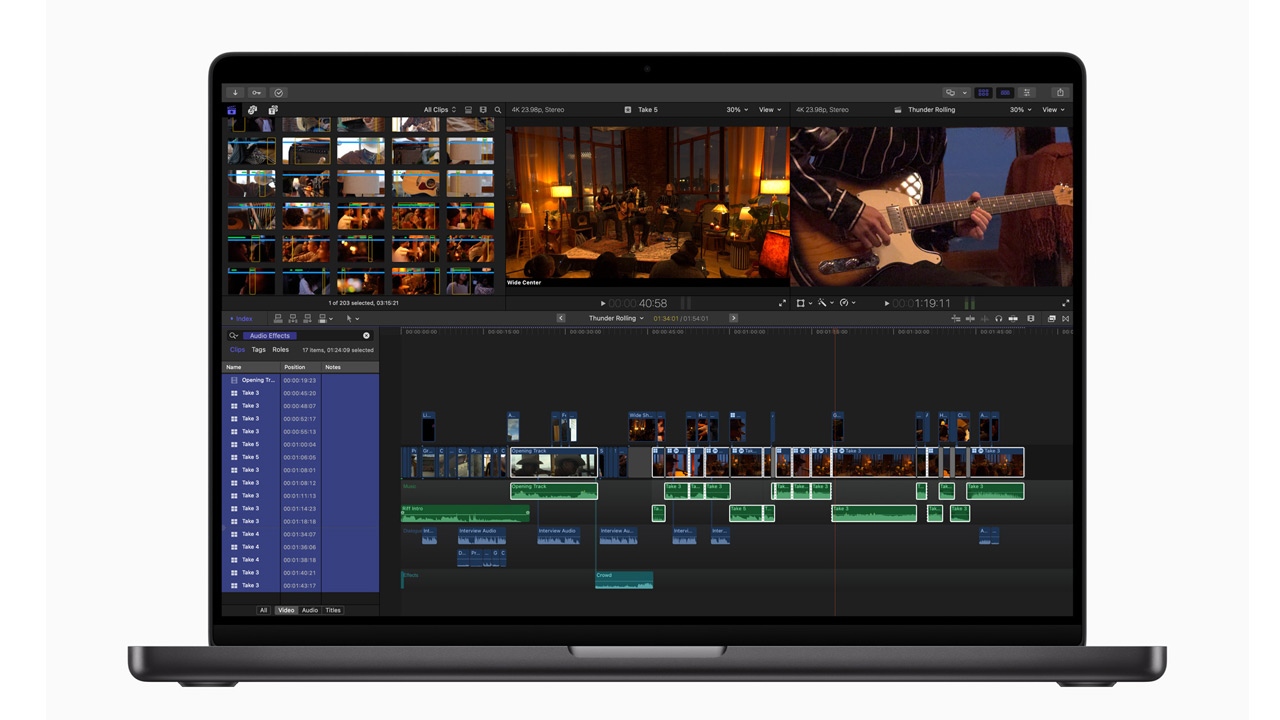Viewport: 1280px width, 720px height.
Task: Click the Titles filter button in index
Action: tap(333, 610)
